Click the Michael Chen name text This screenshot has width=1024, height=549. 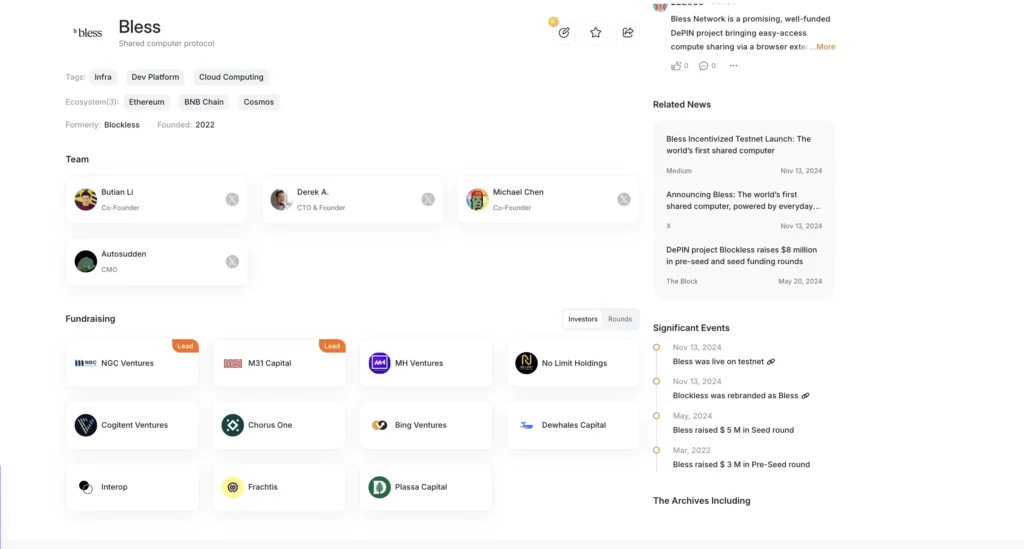coord(518,192)
